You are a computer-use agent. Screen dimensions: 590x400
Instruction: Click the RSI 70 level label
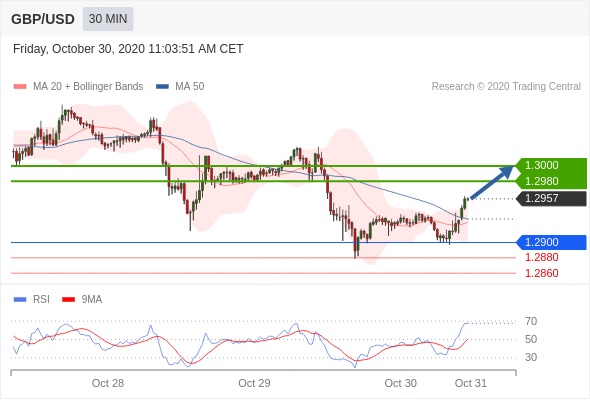531,322
